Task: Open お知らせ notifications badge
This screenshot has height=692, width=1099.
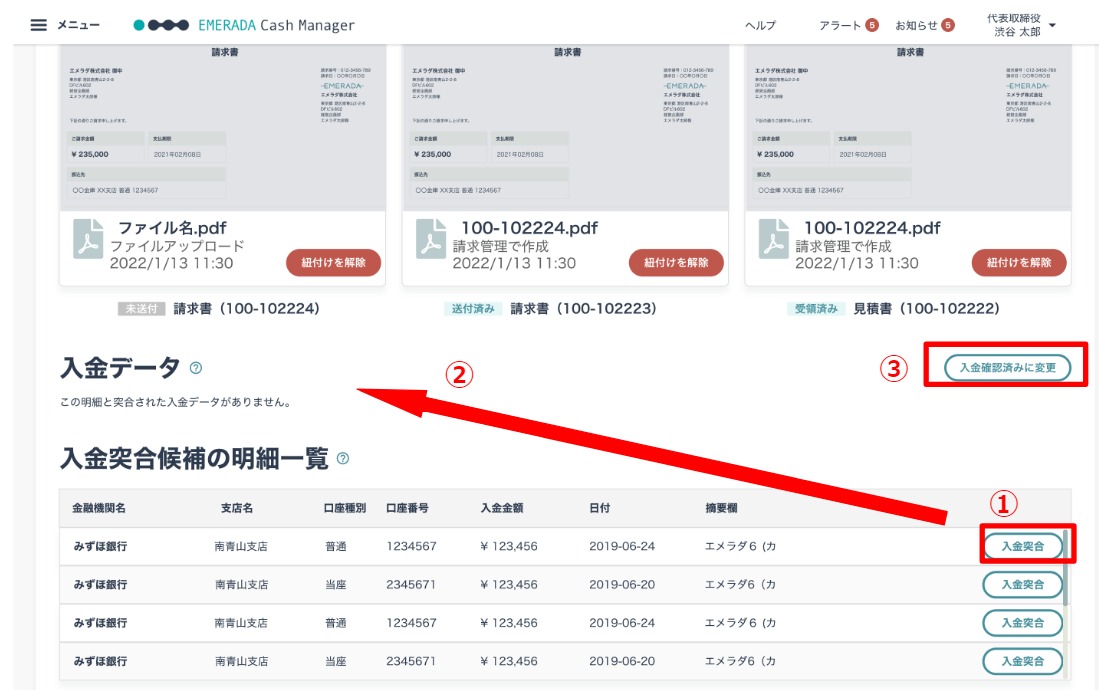Action: coord(948,25)
